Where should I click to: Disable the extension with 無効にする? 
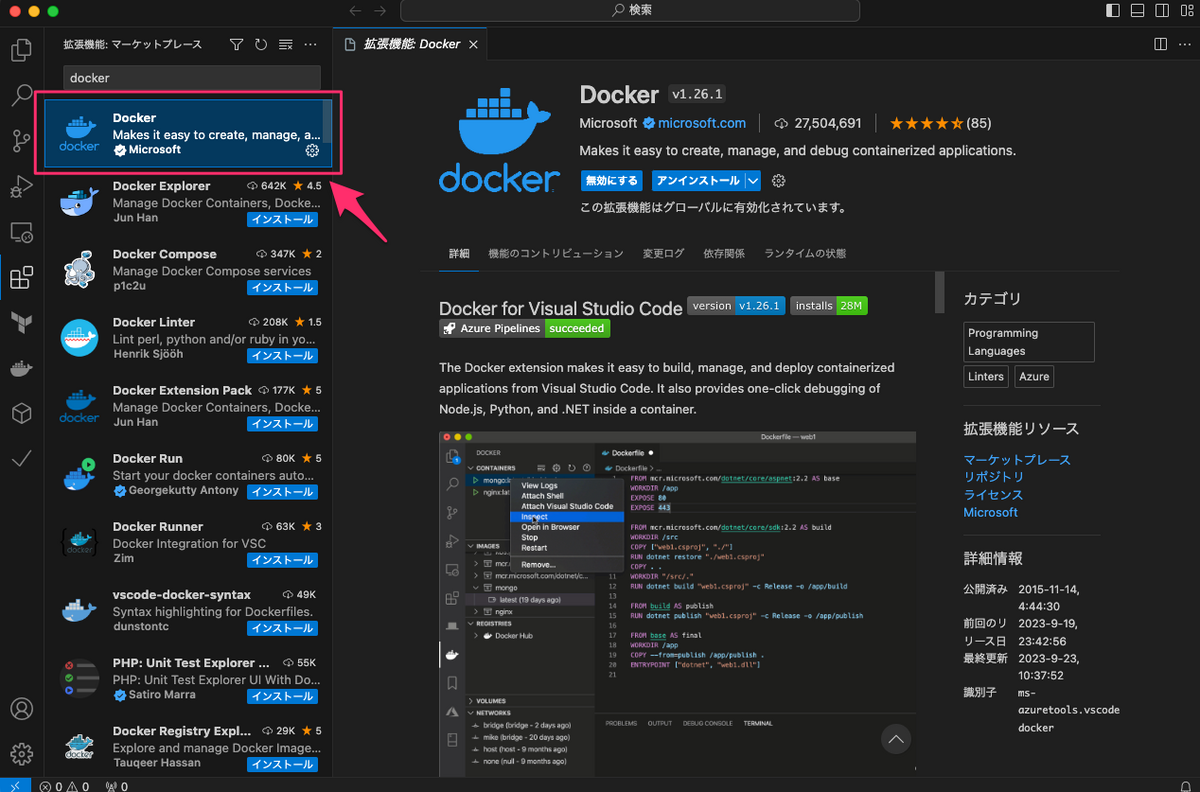click(612, 181)
